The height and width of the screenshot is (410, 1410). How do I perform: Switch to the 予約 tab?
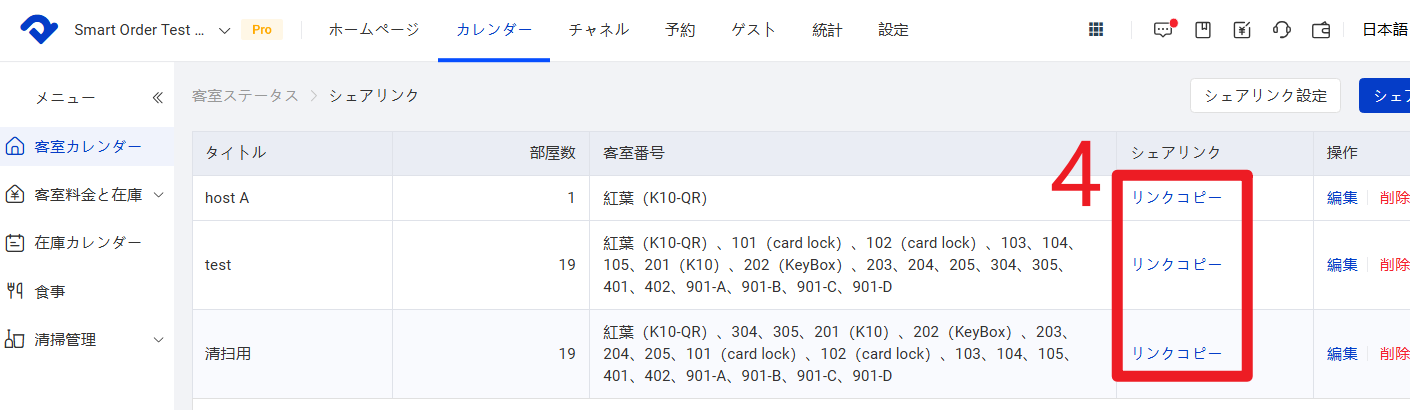680,30
